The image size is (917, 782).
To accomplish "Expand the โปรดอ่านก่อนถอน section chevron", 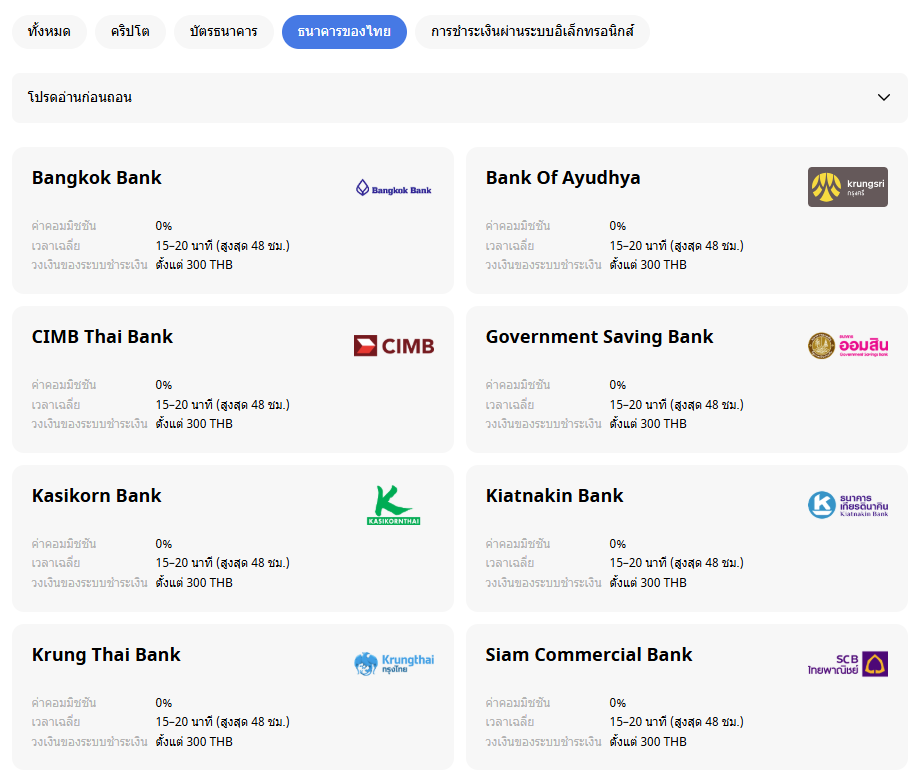I will tap(883, 98).
